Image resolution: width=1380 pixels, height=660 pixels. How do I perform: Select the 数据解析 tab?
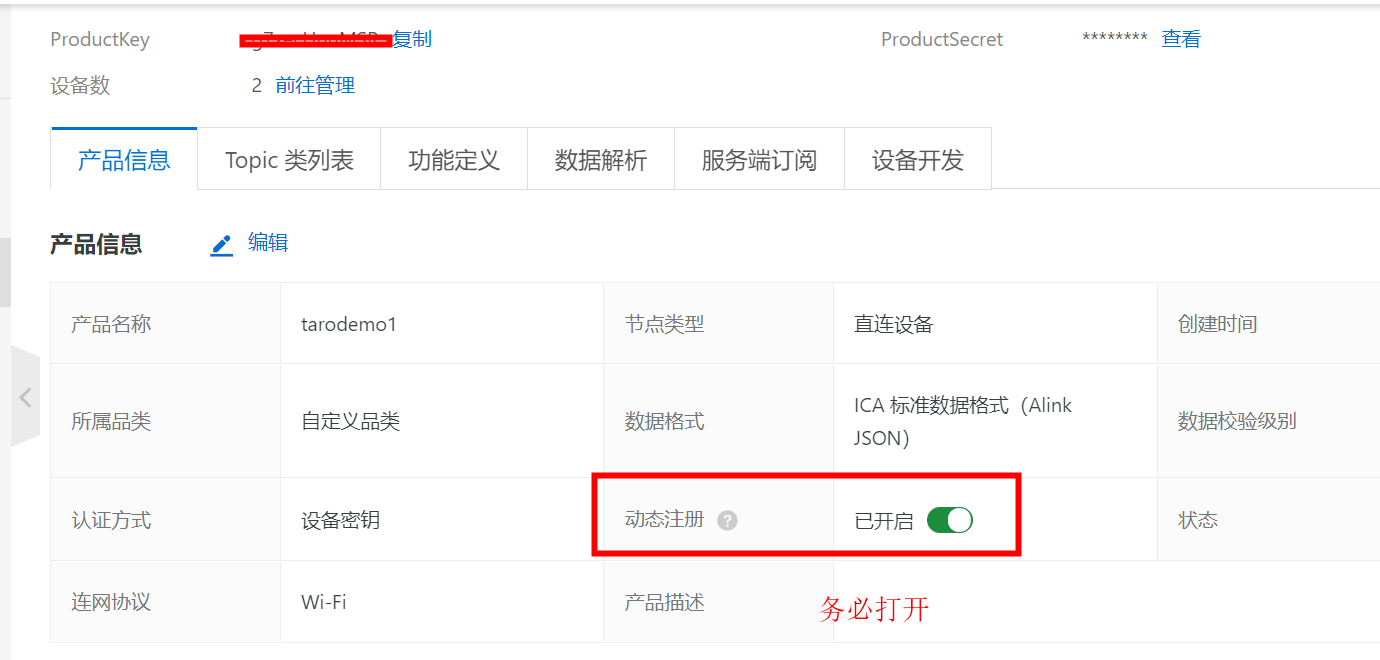coord(601,160)
